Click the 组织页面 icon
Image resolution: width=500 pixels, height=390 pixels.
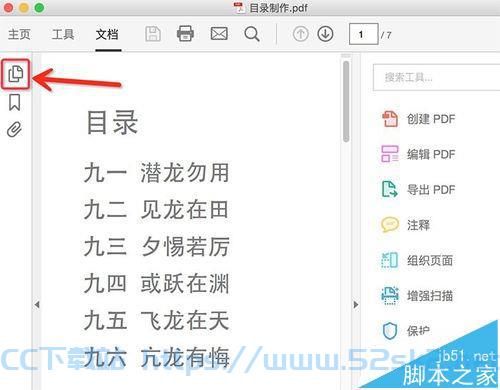coord(390,260)
